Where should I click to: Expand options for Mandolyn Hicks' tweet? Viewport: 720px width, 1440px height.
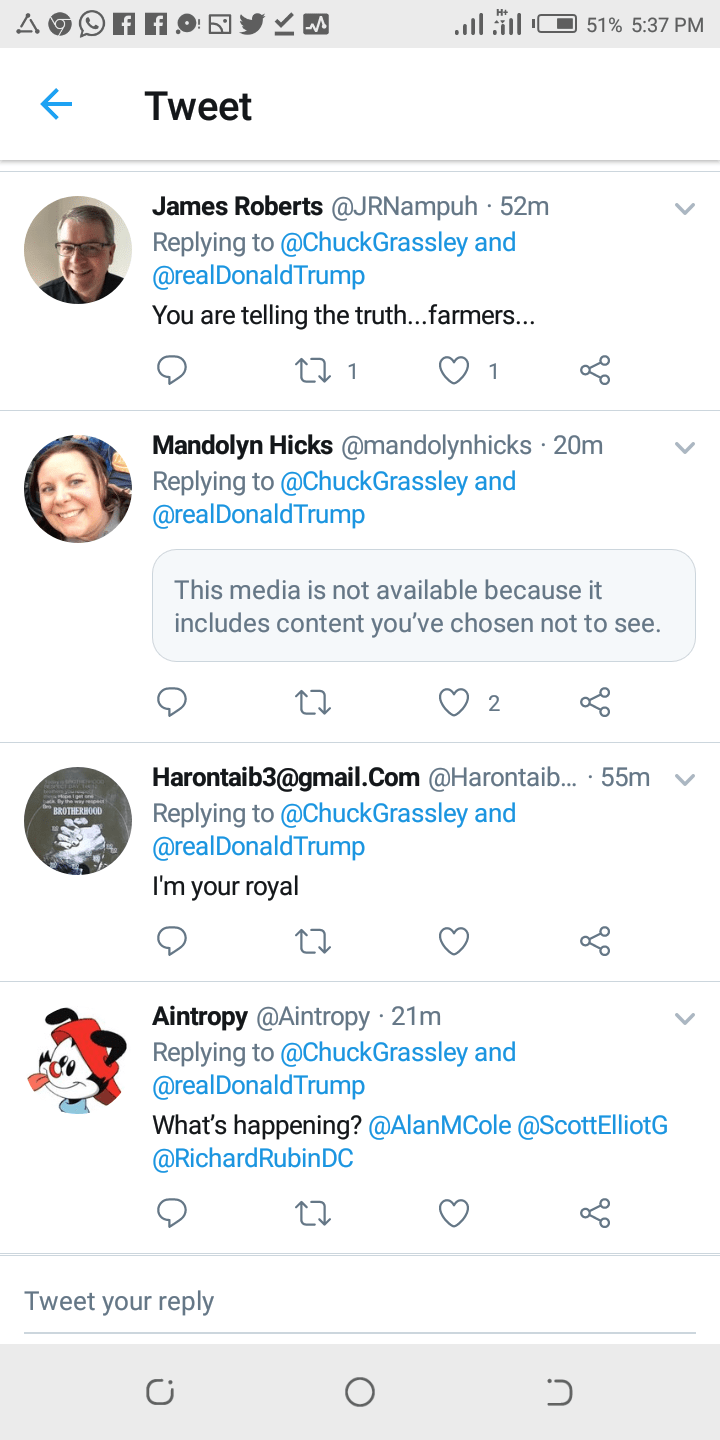click(x=685, y=447)
